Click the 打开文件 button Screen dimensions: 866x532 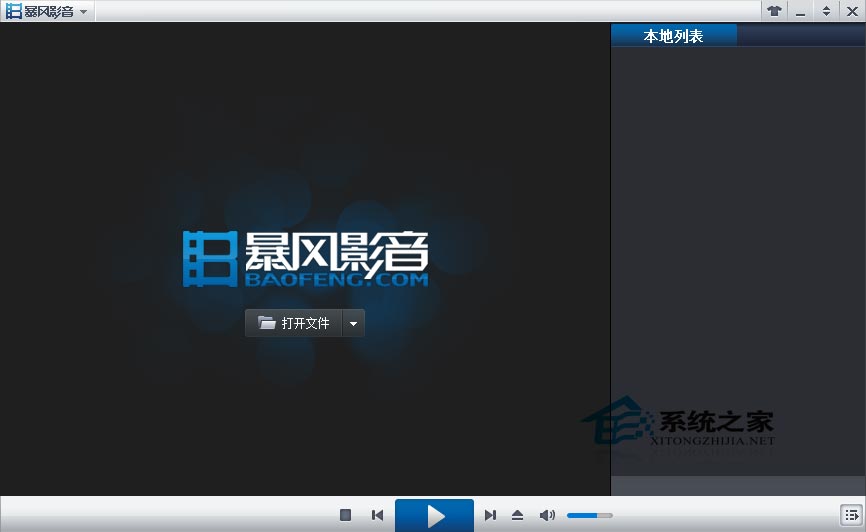294,323
